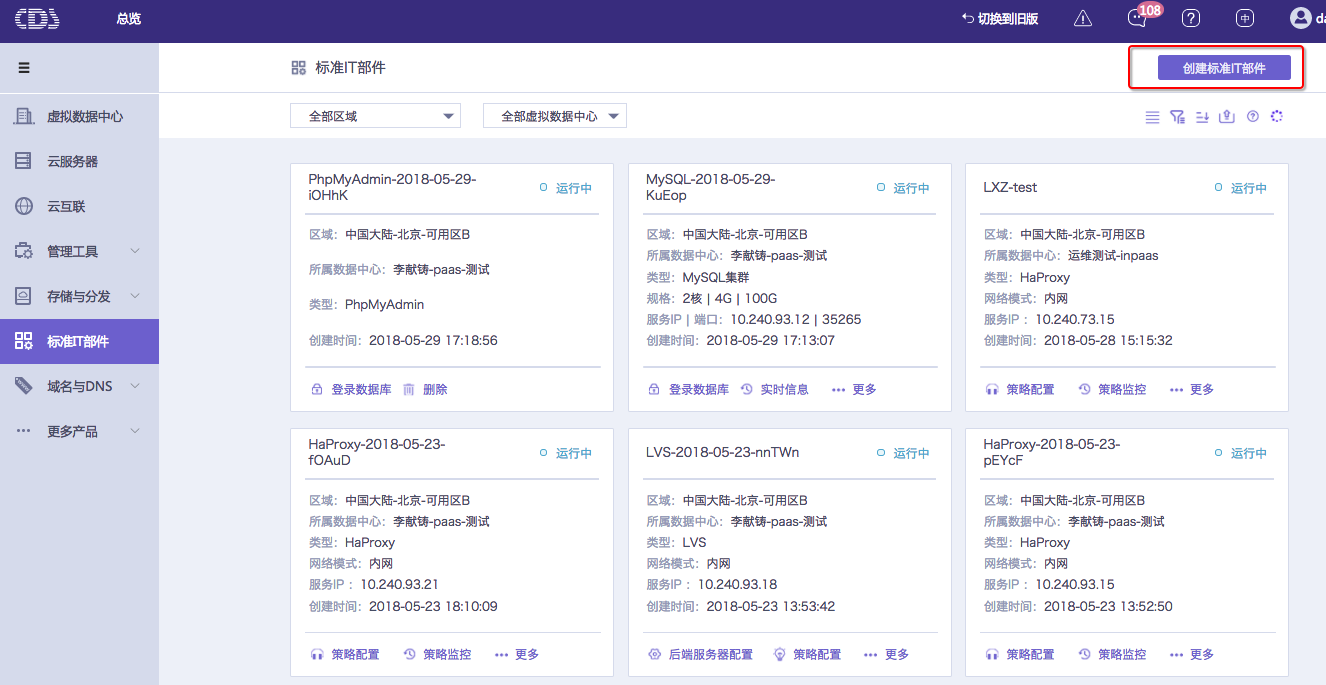
Task: Click the MySQL-2018-05-29-KuEop card title
Action: tap(710, 187)
